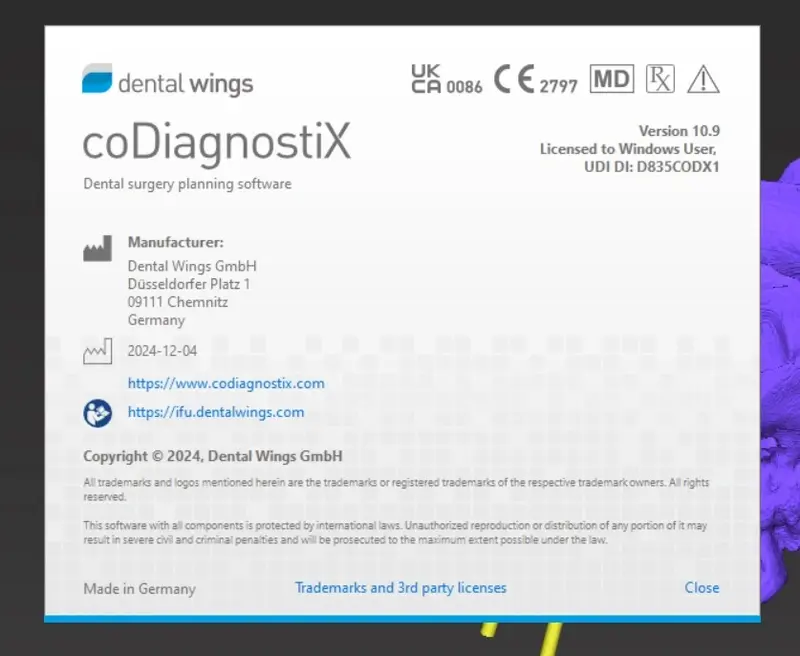Screen dimensions: 800x656
Task: Click the Copyright © 2024 line
Action: (213, 456)
